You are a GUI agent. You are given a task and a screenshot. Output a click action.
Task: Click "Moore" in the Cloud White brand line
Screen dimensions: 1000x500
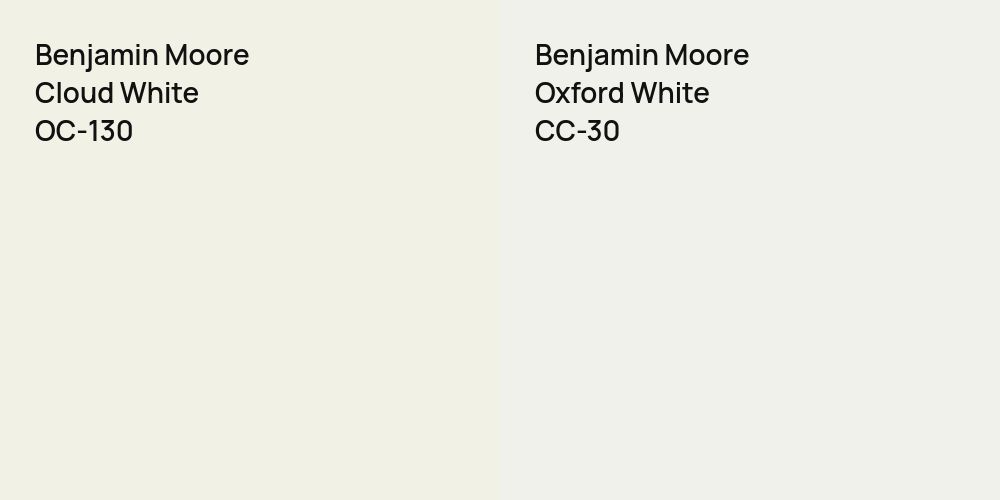tap(208, 55)
